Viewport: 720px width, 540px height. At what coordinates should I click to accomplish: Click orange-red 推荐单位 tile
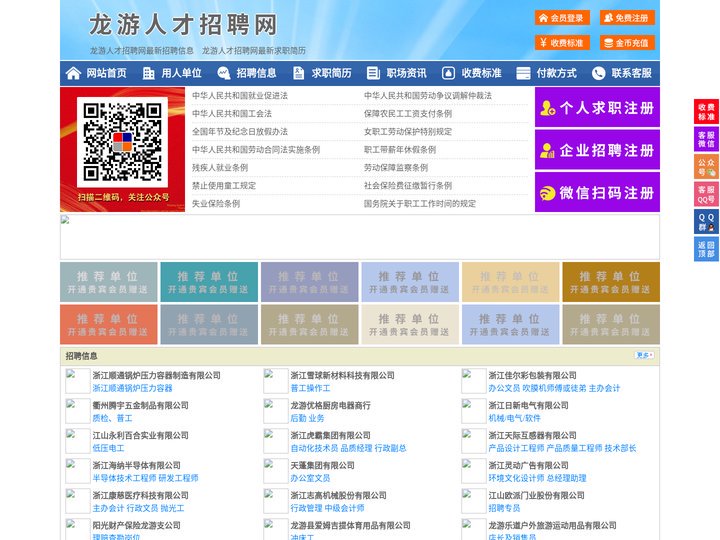[109, 324]
